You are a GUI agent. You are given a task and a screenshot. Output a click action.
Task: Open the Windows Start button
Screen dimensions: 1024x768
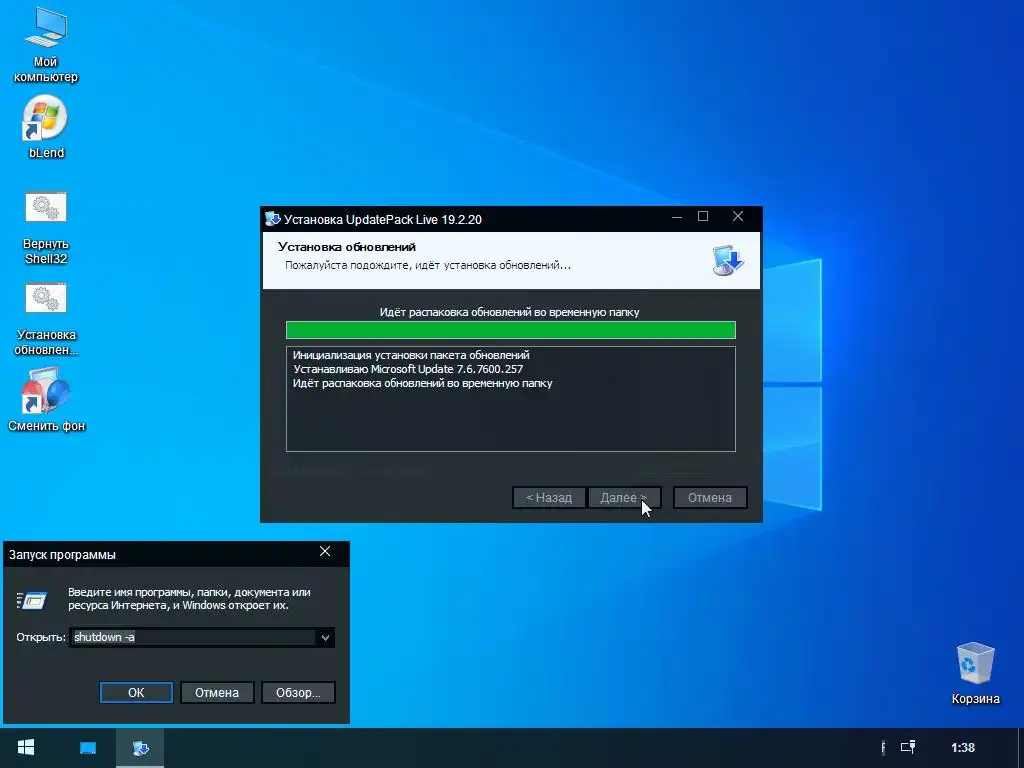25,747
